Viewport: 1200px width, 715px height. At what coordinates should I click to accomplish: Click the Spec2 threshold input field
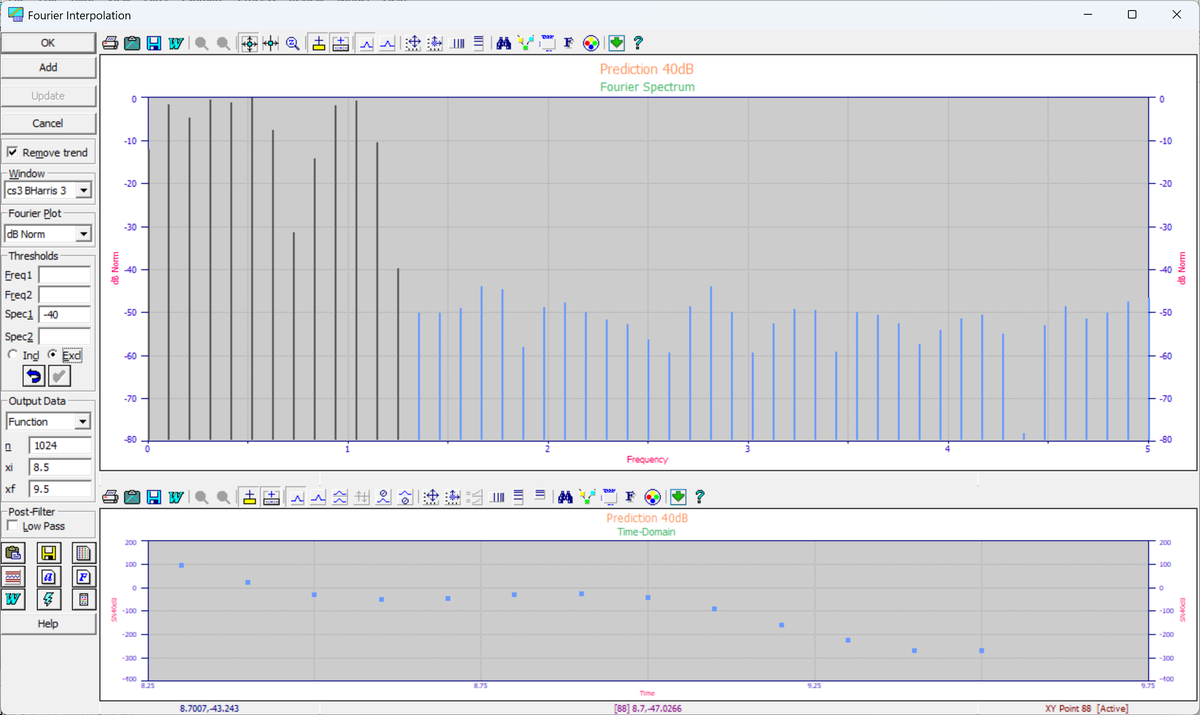pyautogui.click(x=65, y=336)
